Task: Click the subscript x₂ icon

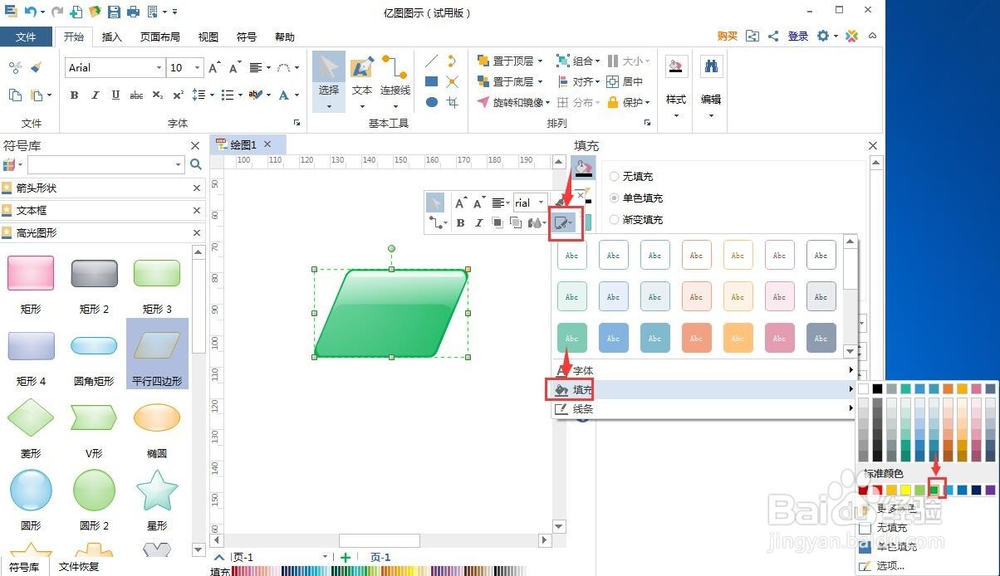Action: 158,95
